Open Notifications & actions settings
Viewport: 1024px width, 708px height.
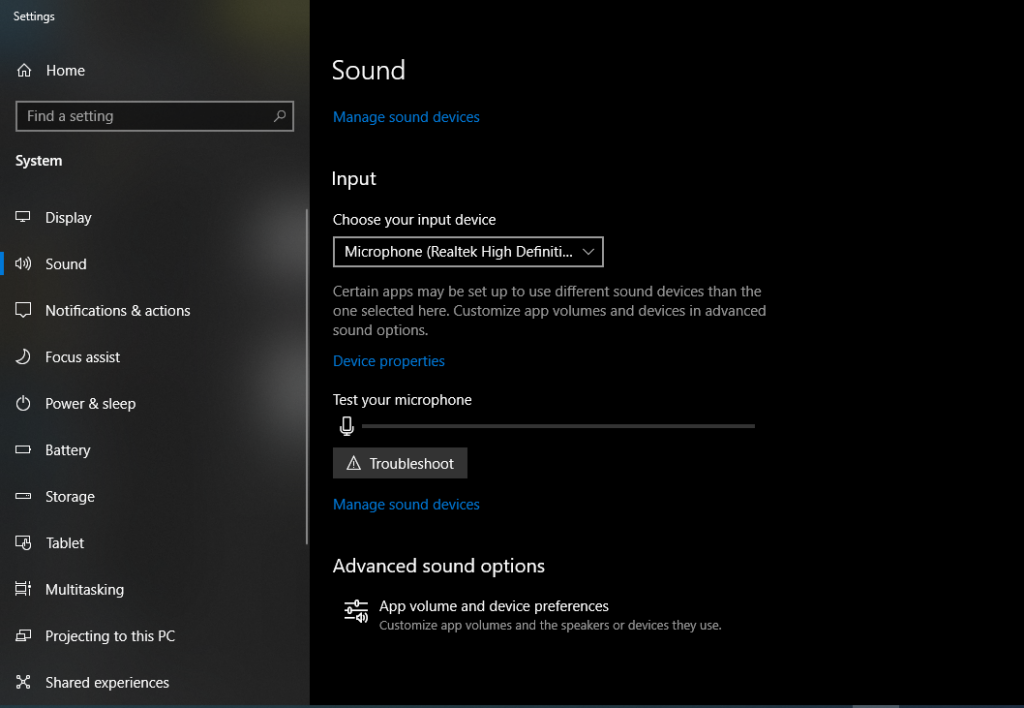pos(117,311)
